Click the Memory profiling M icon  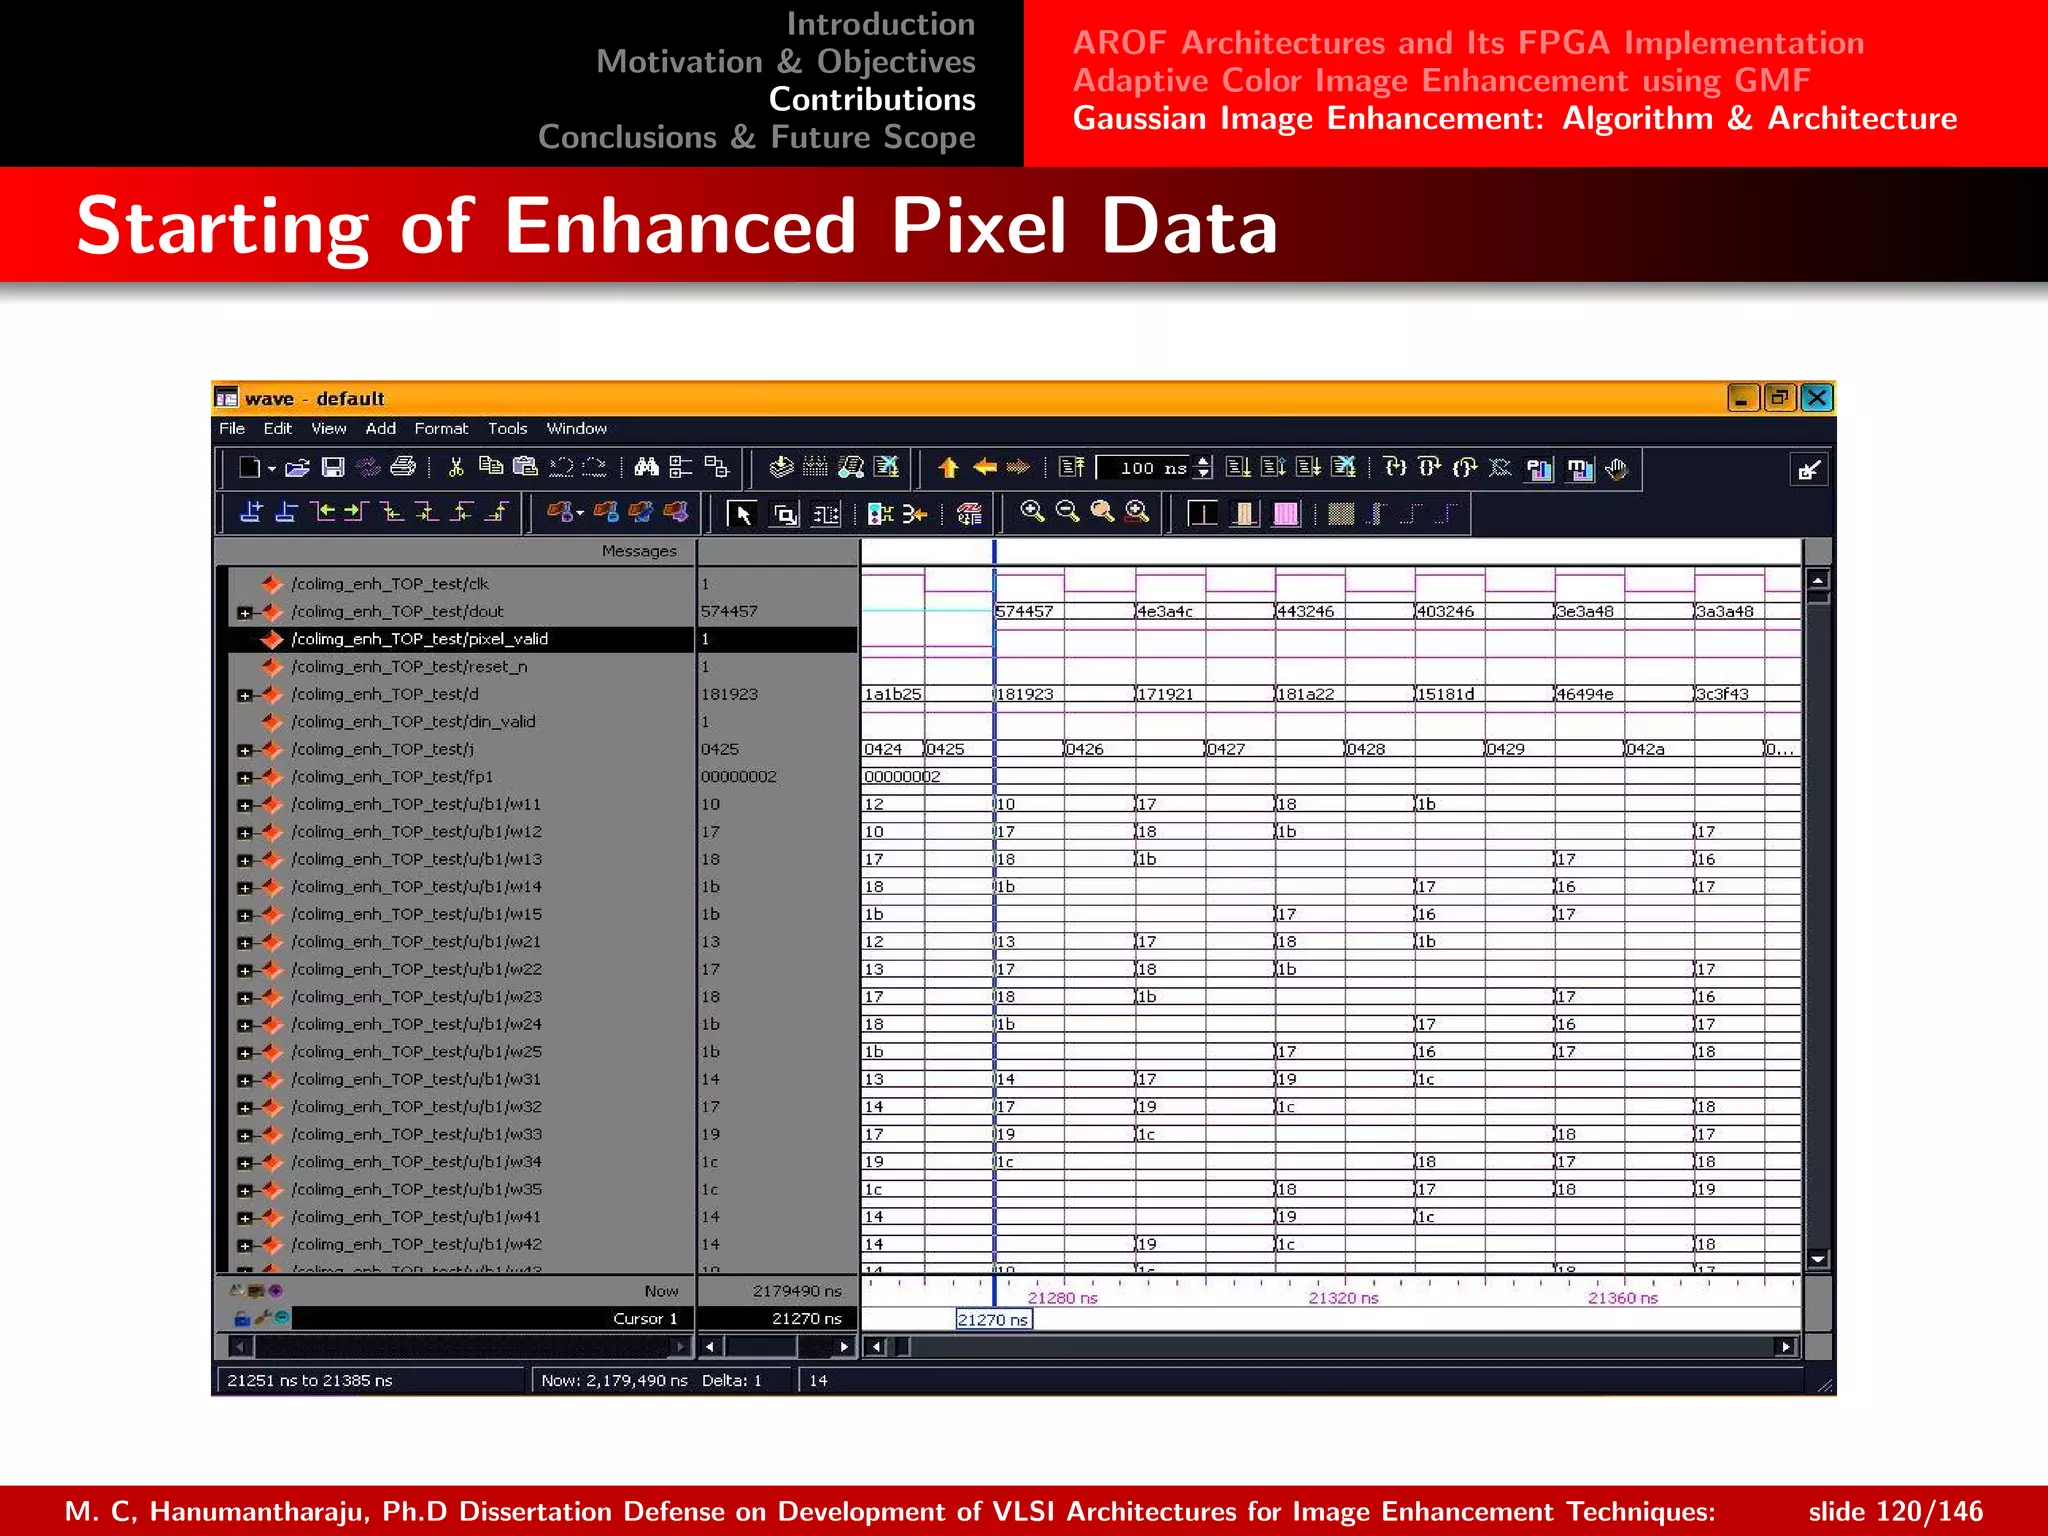[x=1580, y=469]
